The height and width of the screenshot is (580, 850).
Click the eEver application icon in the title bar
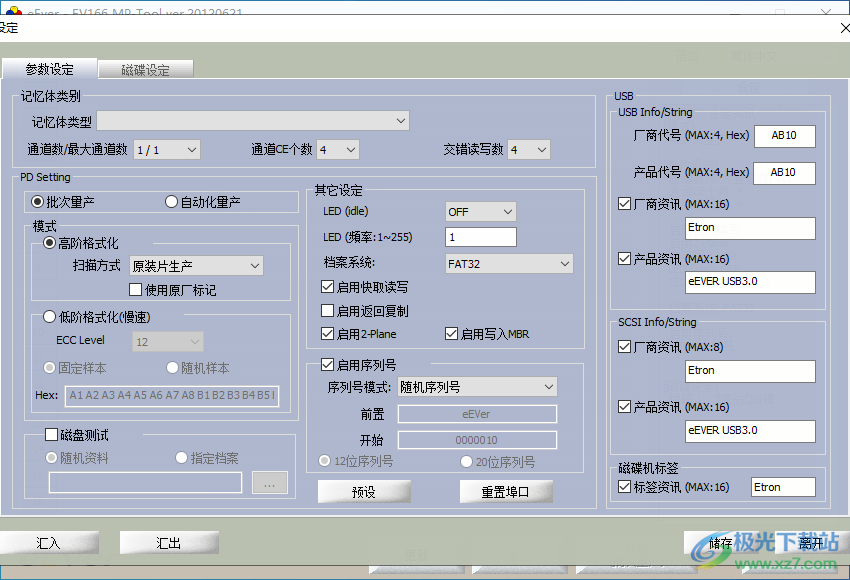tap(16, 7)
